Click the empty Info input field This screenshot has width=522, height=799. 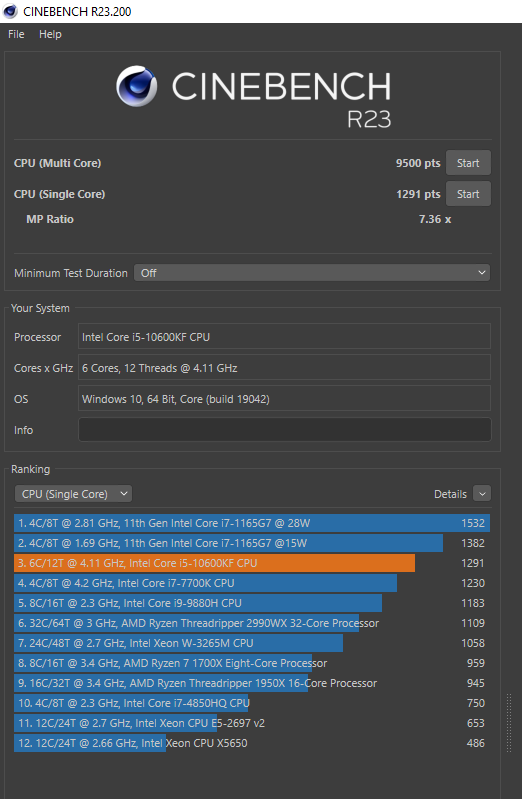(284, 430)
